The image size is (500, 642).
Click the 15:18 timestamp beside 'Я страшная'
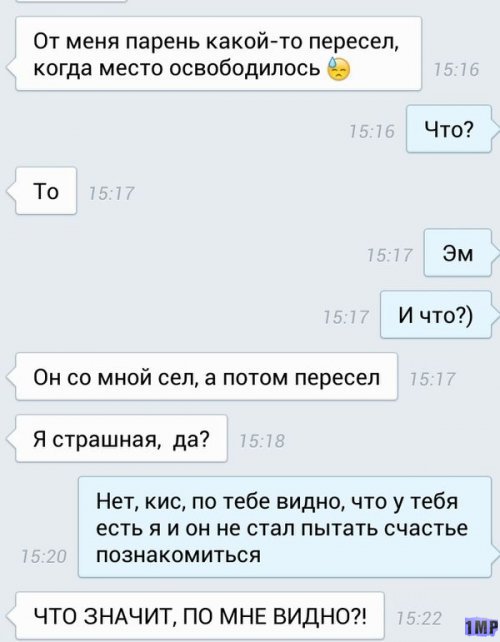(262, 441)
